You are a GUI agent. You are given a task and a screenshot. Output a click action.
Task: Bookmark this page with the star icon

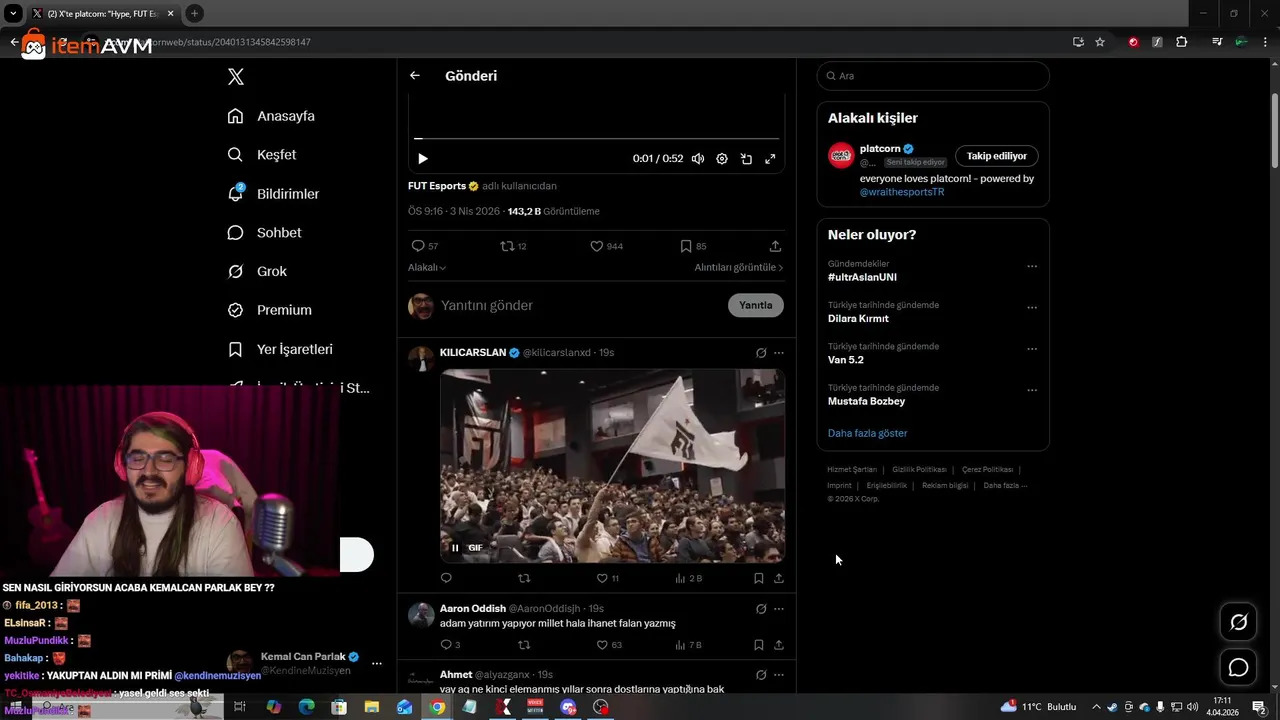point(1100,42)
